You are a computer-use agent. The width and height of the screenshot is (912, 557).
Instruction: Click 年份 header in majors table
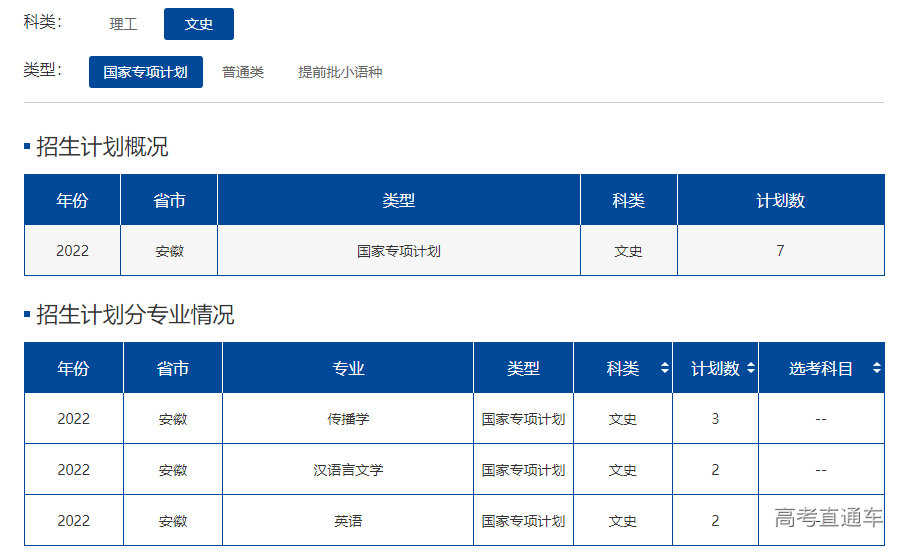tap(73, 369)
